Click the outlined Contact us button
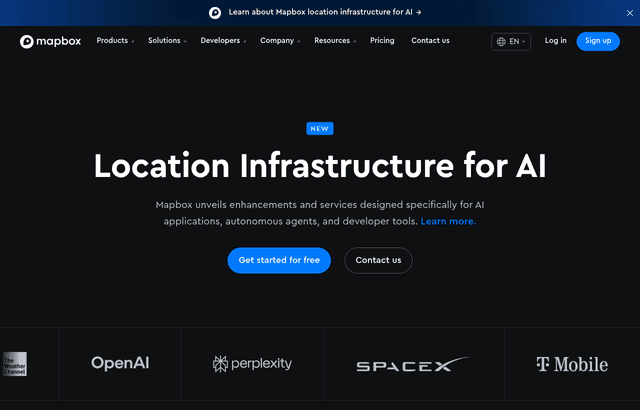The image size is (640, 410). (378, 260)
